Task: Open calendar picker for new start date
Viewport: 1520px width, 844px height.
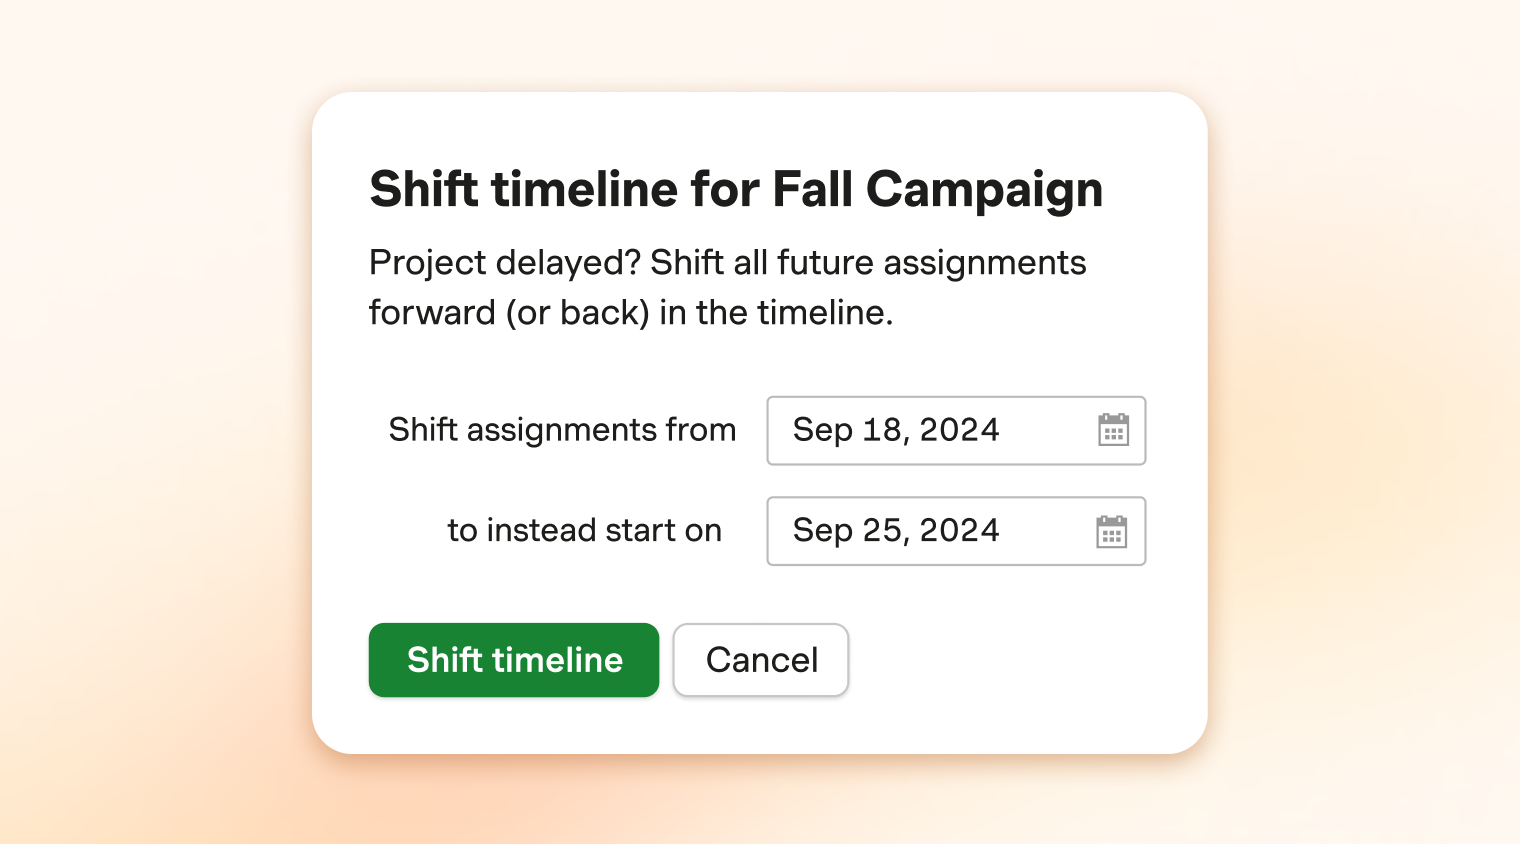Action: tap(1111, 531)
